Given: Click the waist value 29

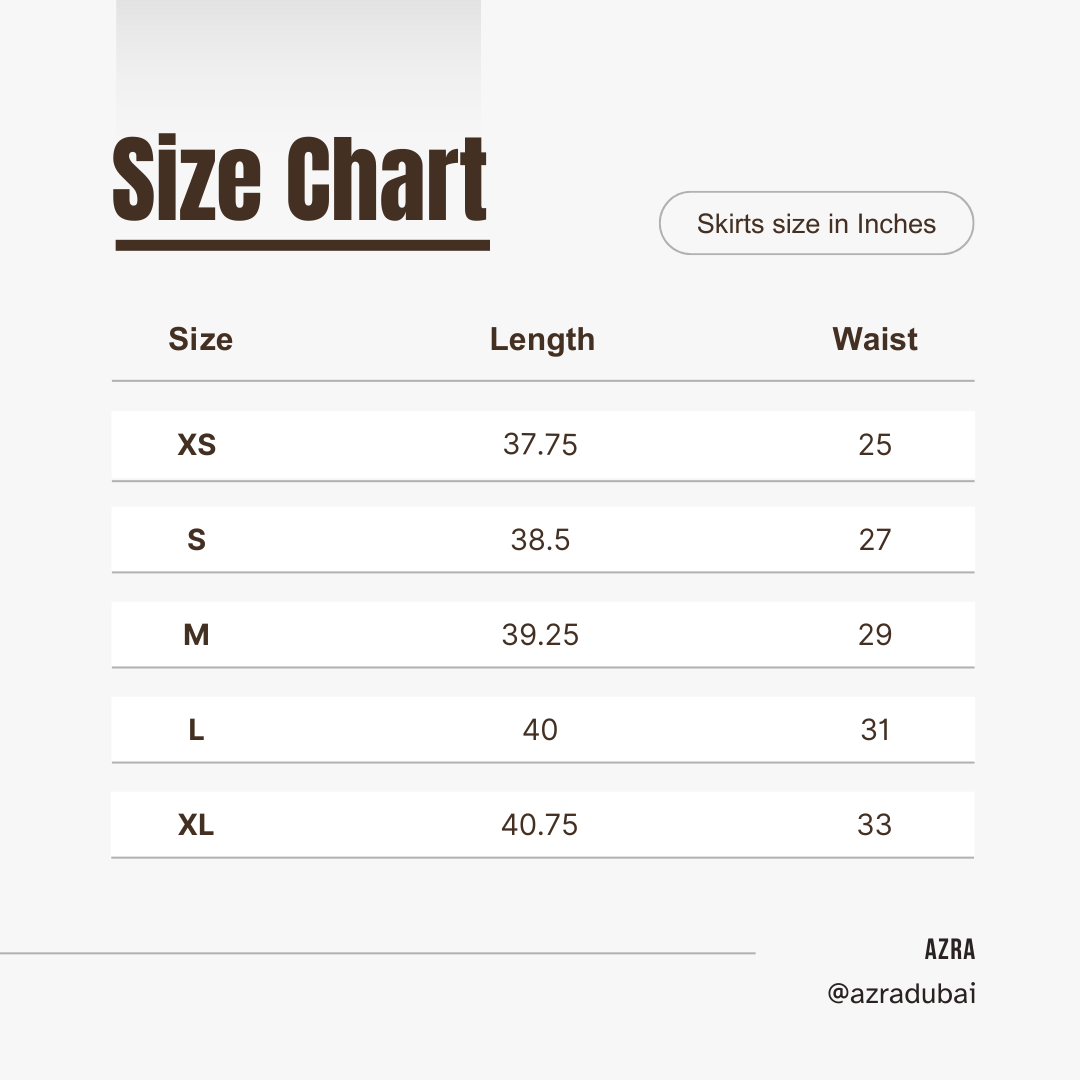Looking at the screenshot, I should [x=875, y=635].
